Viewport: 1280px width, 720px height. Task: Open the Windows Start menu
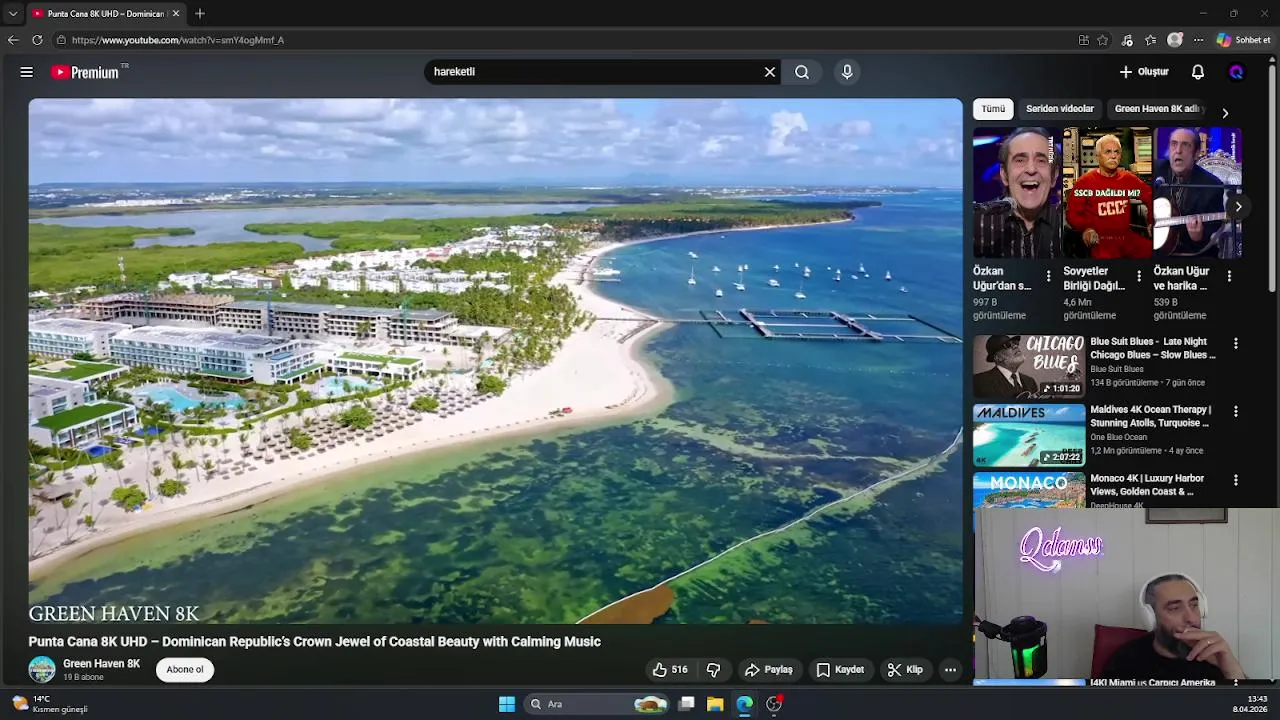(507, 704)
